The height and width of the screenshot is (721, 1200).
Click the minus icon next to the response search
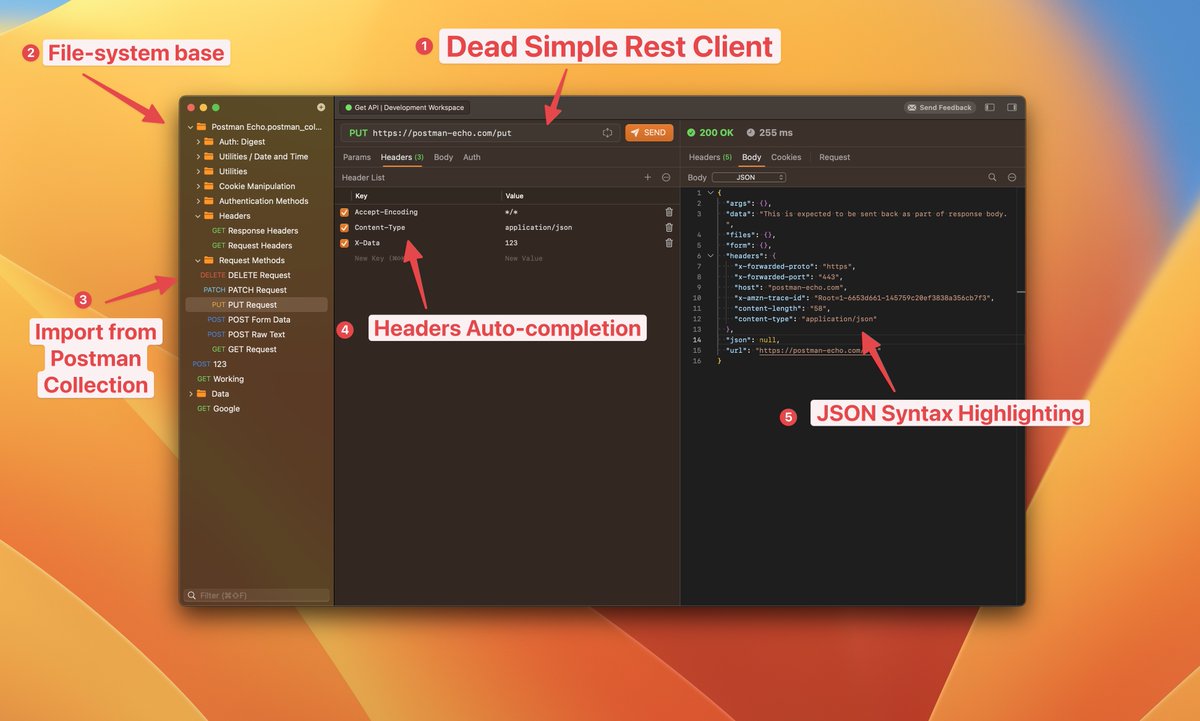(1011, 176)
